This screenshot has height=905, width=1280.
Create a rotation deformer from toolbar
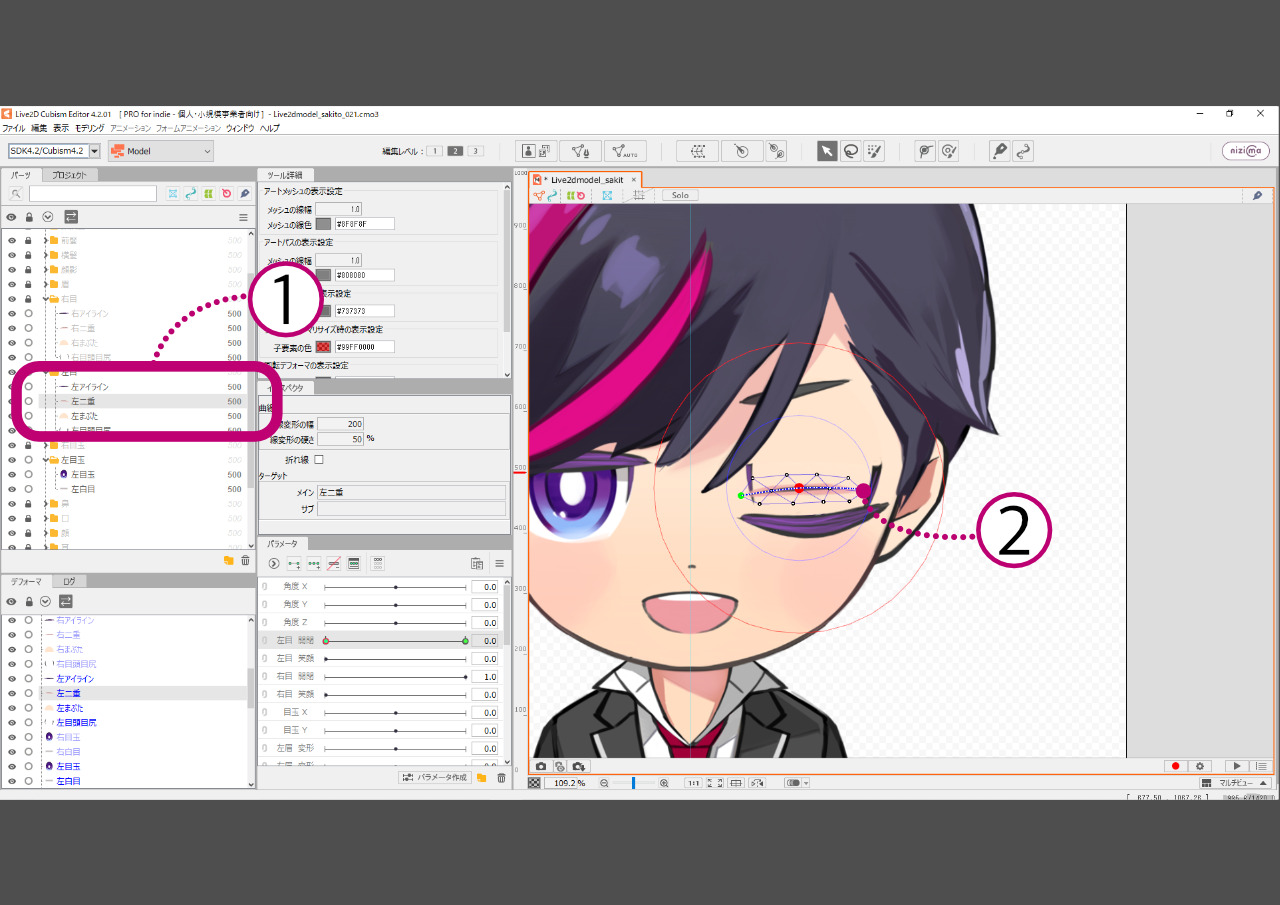coord(740,151)
